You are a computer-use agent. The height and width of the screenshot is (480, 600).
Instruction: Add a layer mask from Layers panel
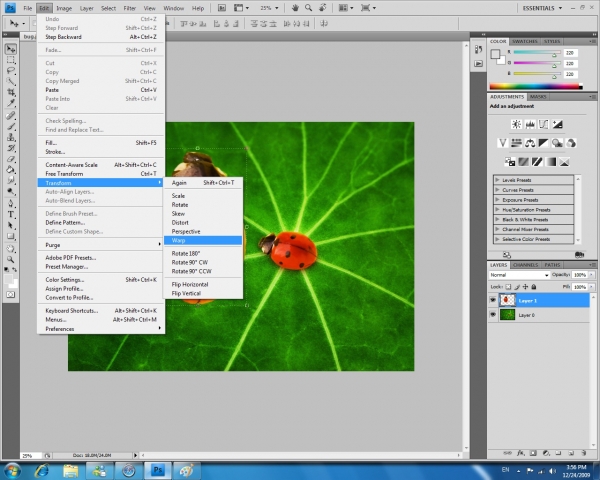[x=533, y=453]
